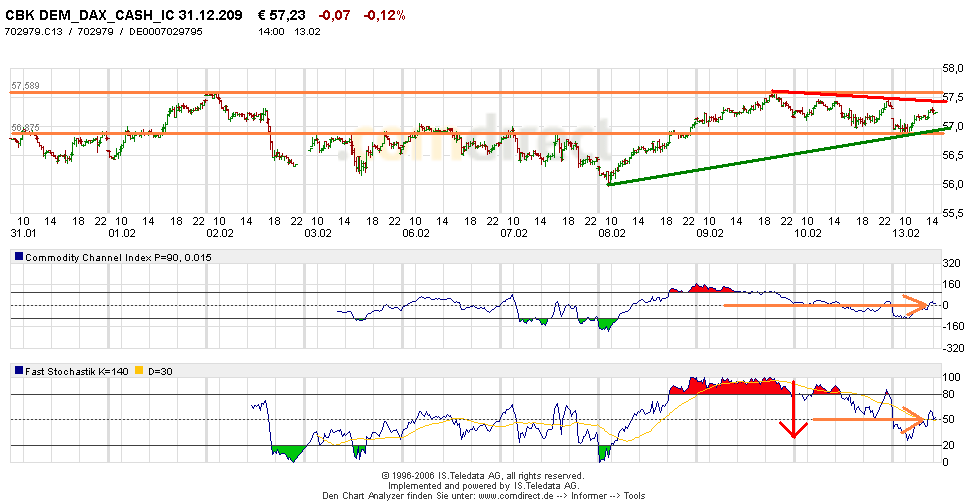This screenshot has width=968, height=501.
Task: Click the 31.01 date label
Action: [x=24, y=233]
